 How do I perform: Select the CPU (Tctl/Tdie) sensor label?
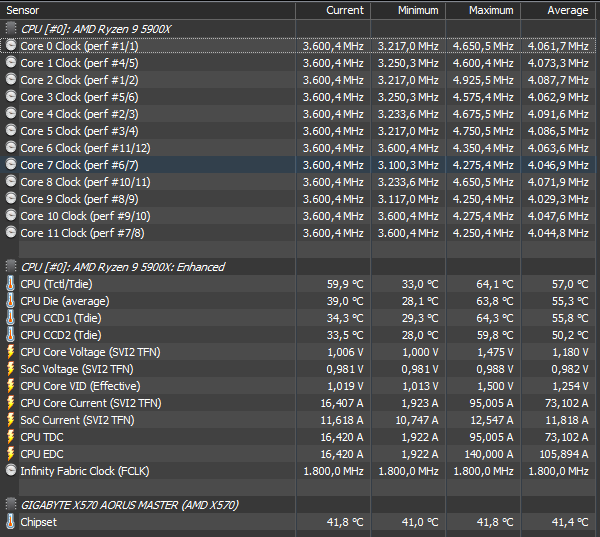tap(56, 284)
